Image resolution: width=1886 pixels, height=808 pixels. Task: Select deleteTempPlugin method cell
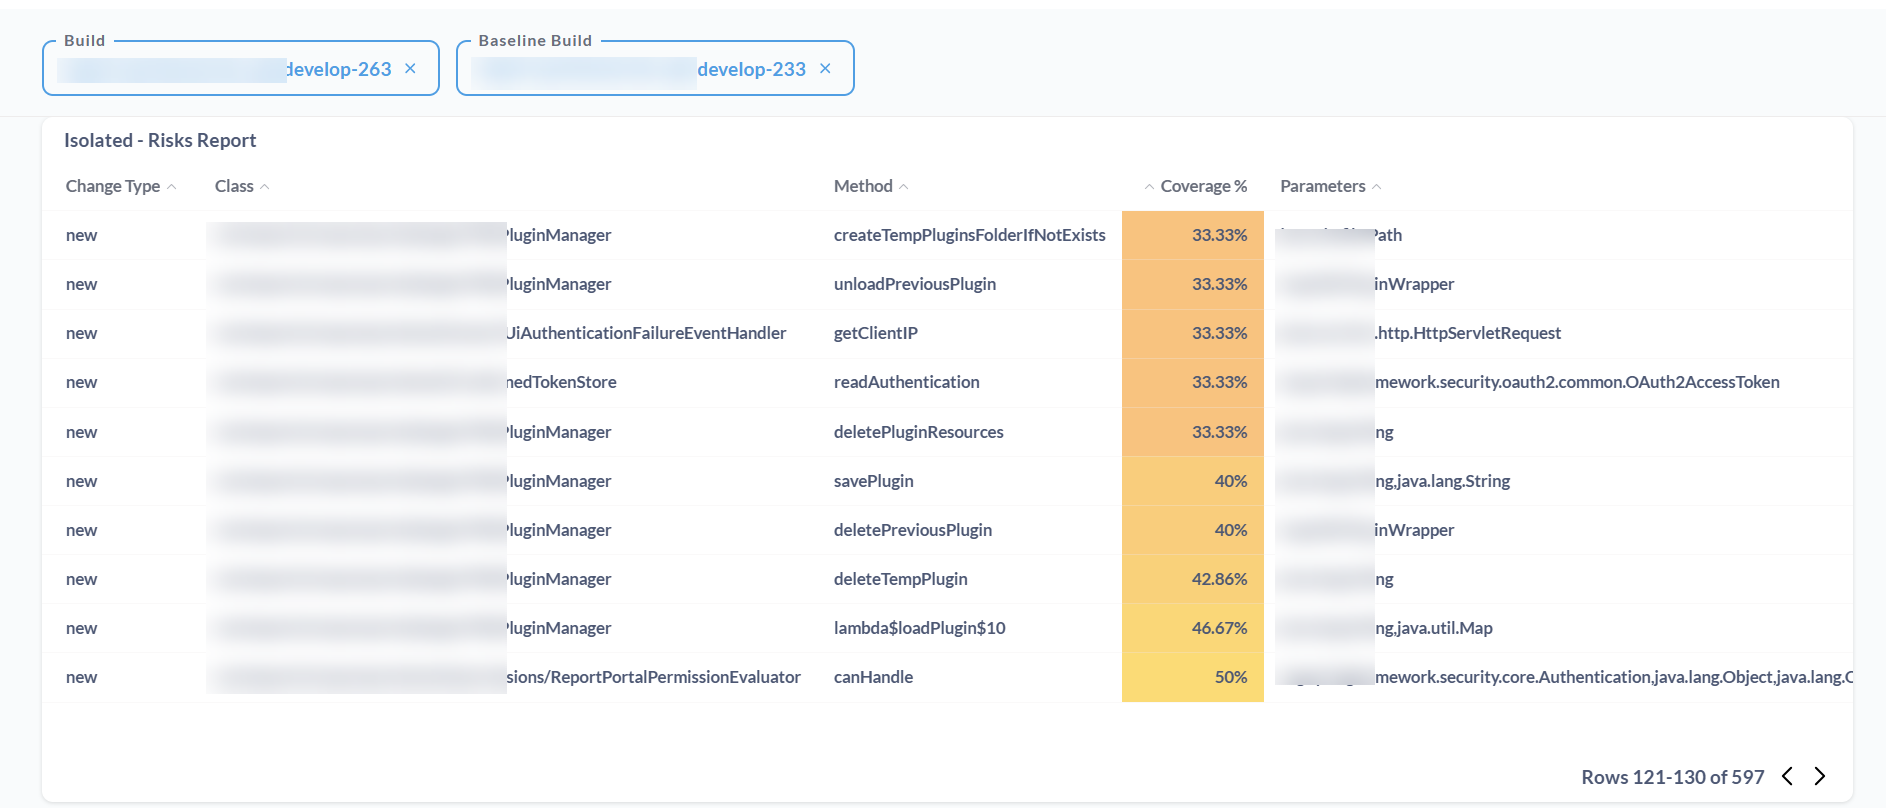(901, 579)
